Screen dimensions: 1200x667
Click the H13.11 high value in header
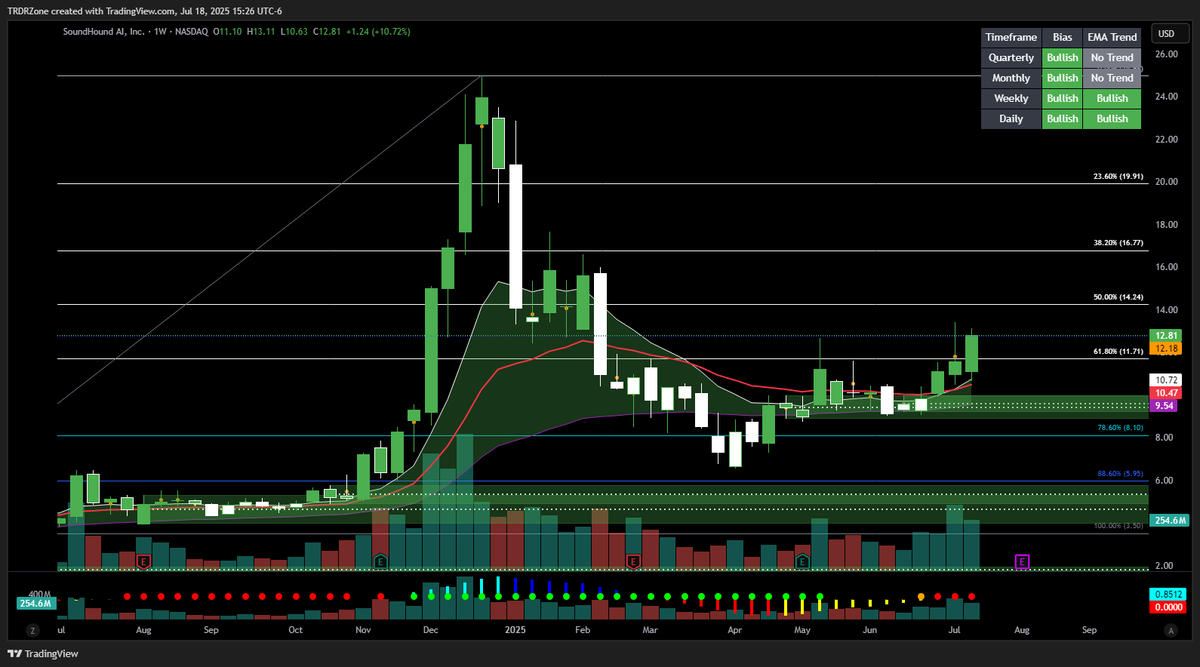point(262,31)
